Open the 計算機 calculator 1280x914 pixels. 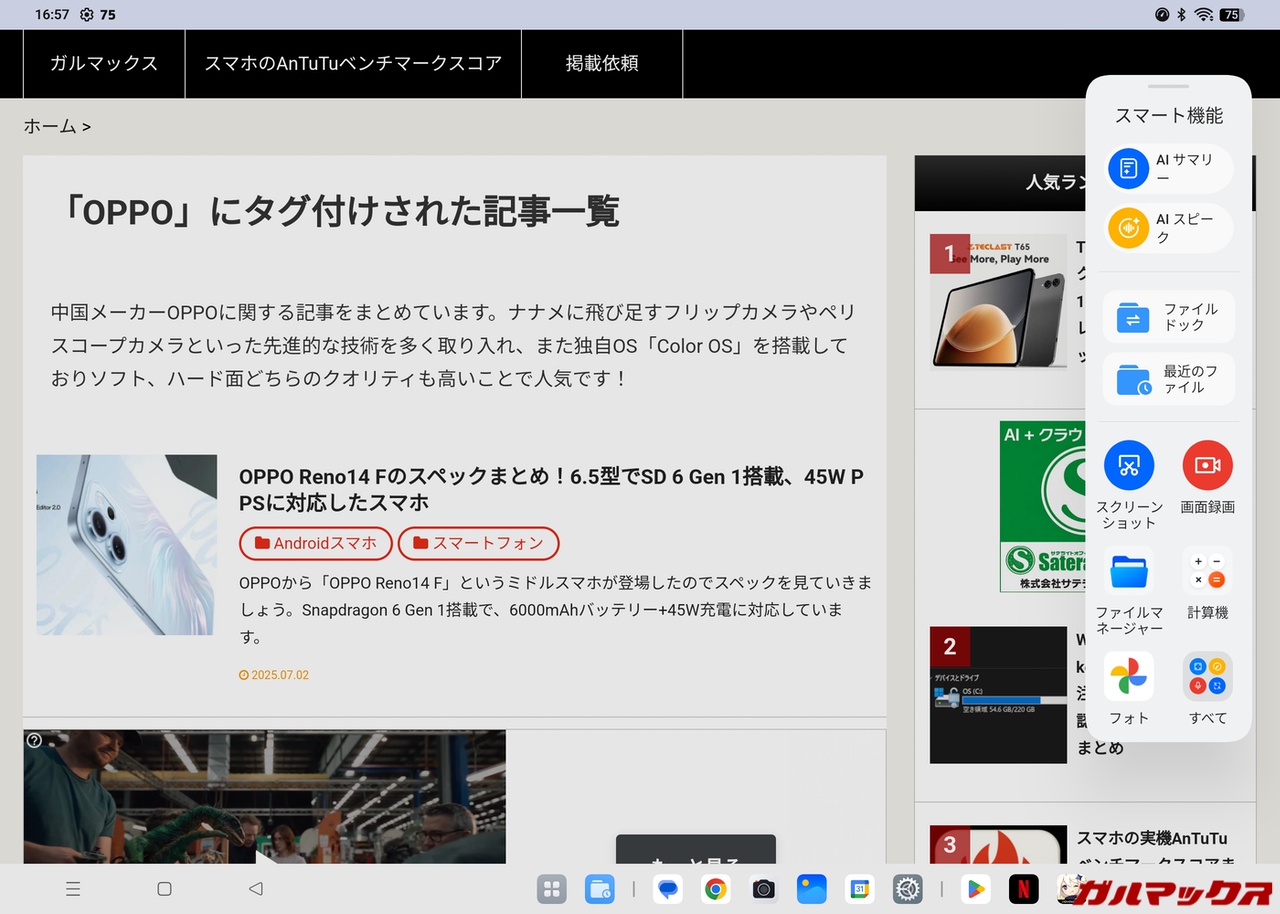[1207, 572]
